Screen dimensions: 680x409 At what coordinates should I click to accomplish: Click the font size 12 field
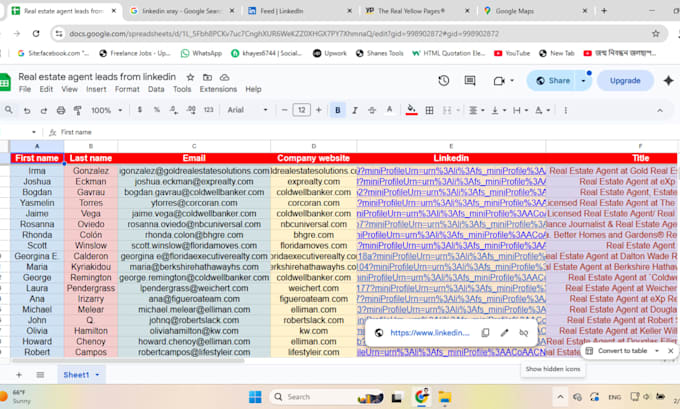click(301, 110)
